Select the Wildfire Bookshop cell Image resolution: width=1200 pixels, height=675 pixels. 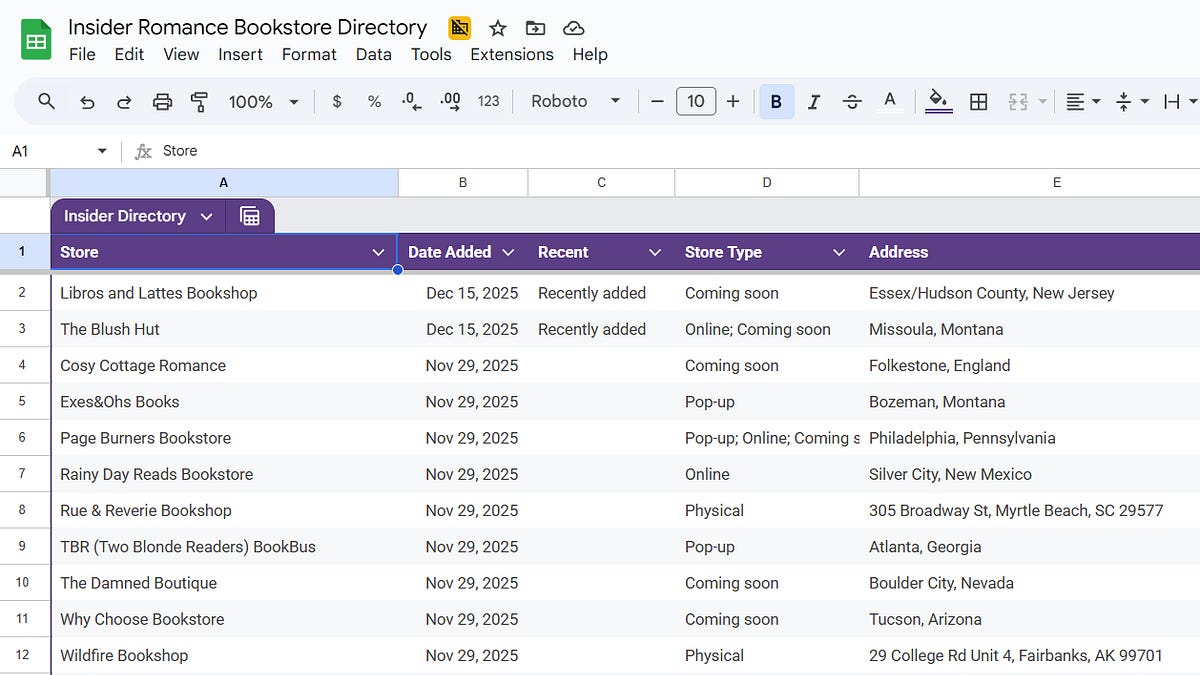[224, 656]
